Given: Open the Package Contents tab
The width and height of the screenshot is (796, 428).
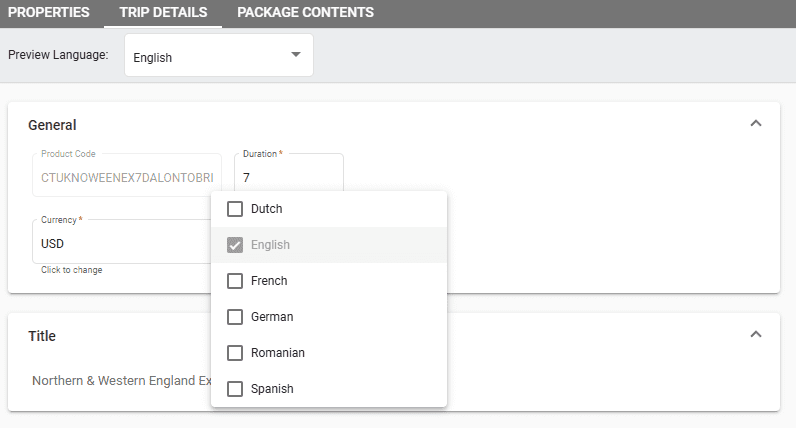Looking at the screenshot, I should pos(305,13).
